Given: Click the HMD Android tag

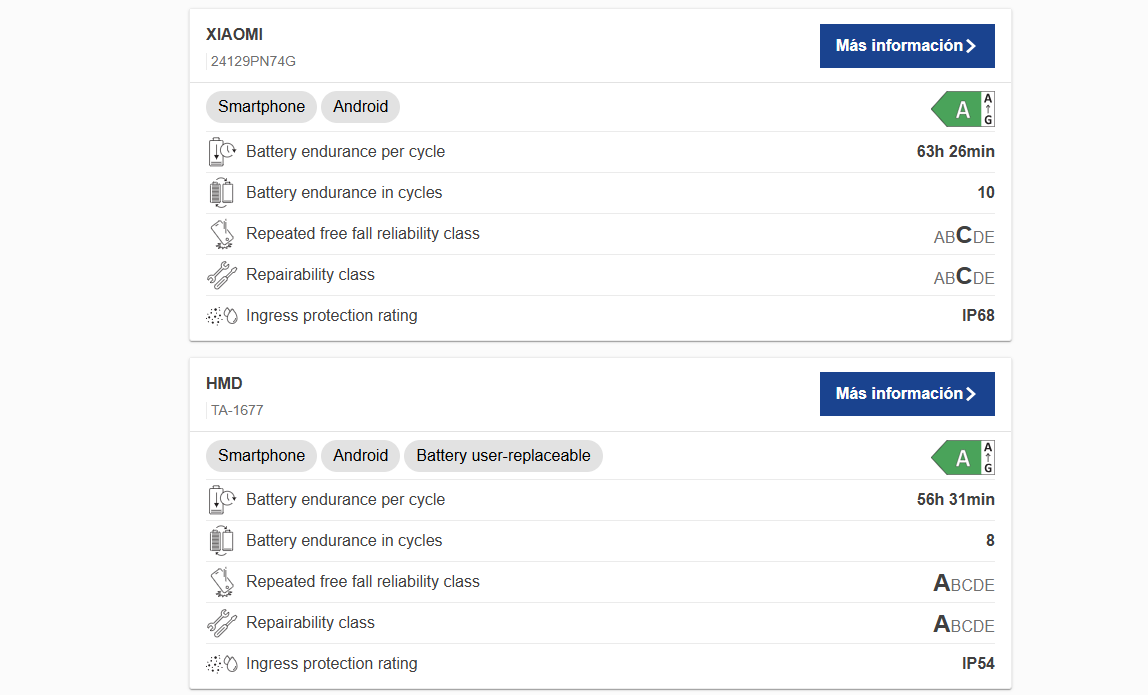Looking at the screenshot, I should tap(360, 456).
